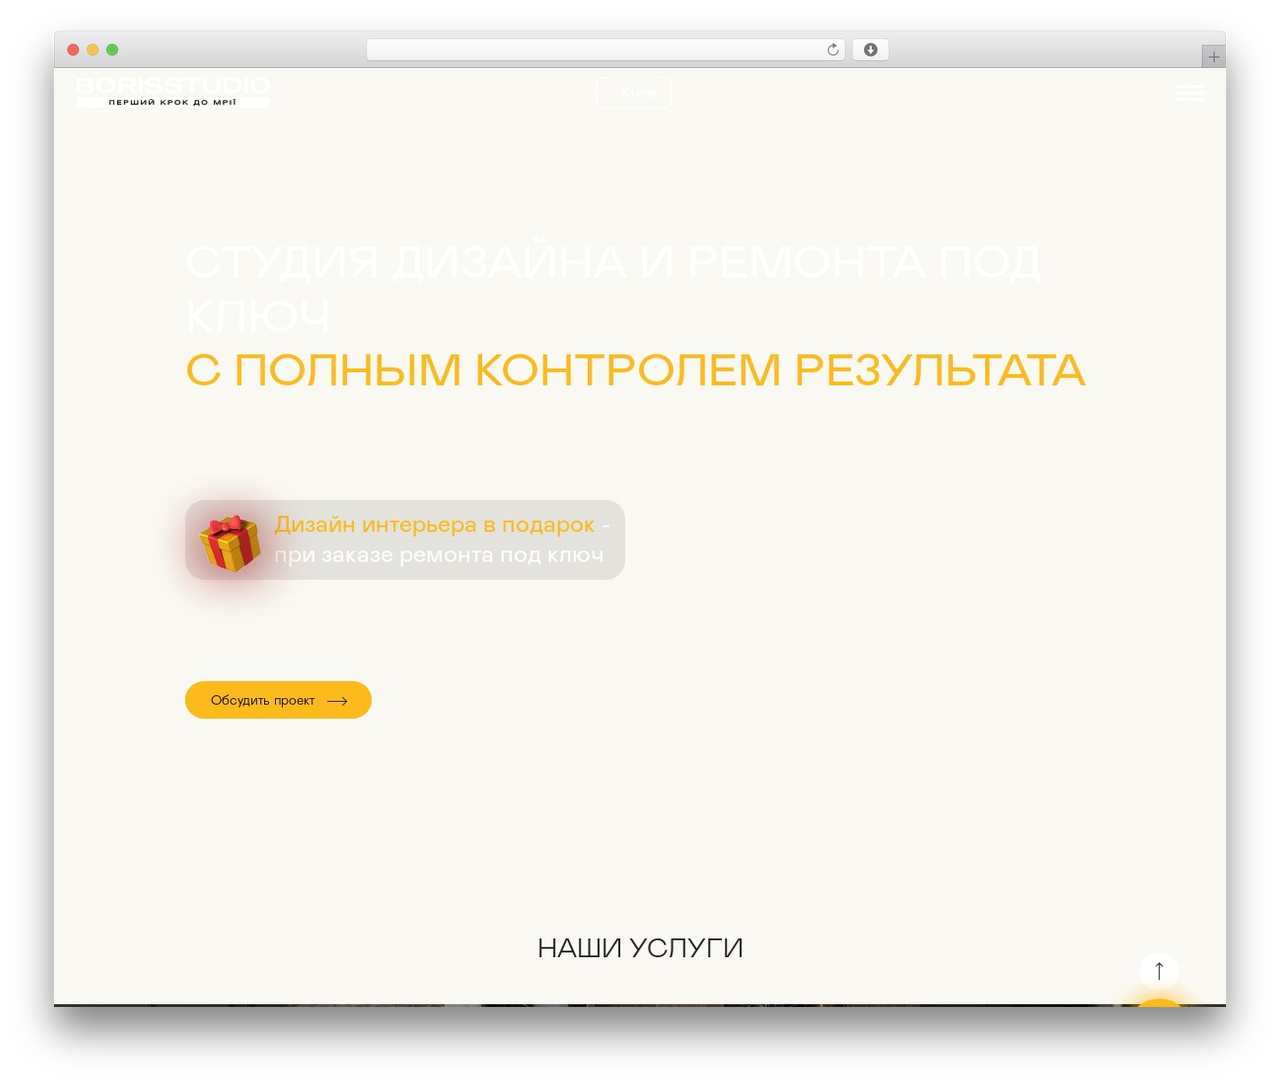
Task: Click the scroll-to-top arrow button
Action: [1159, 970]
